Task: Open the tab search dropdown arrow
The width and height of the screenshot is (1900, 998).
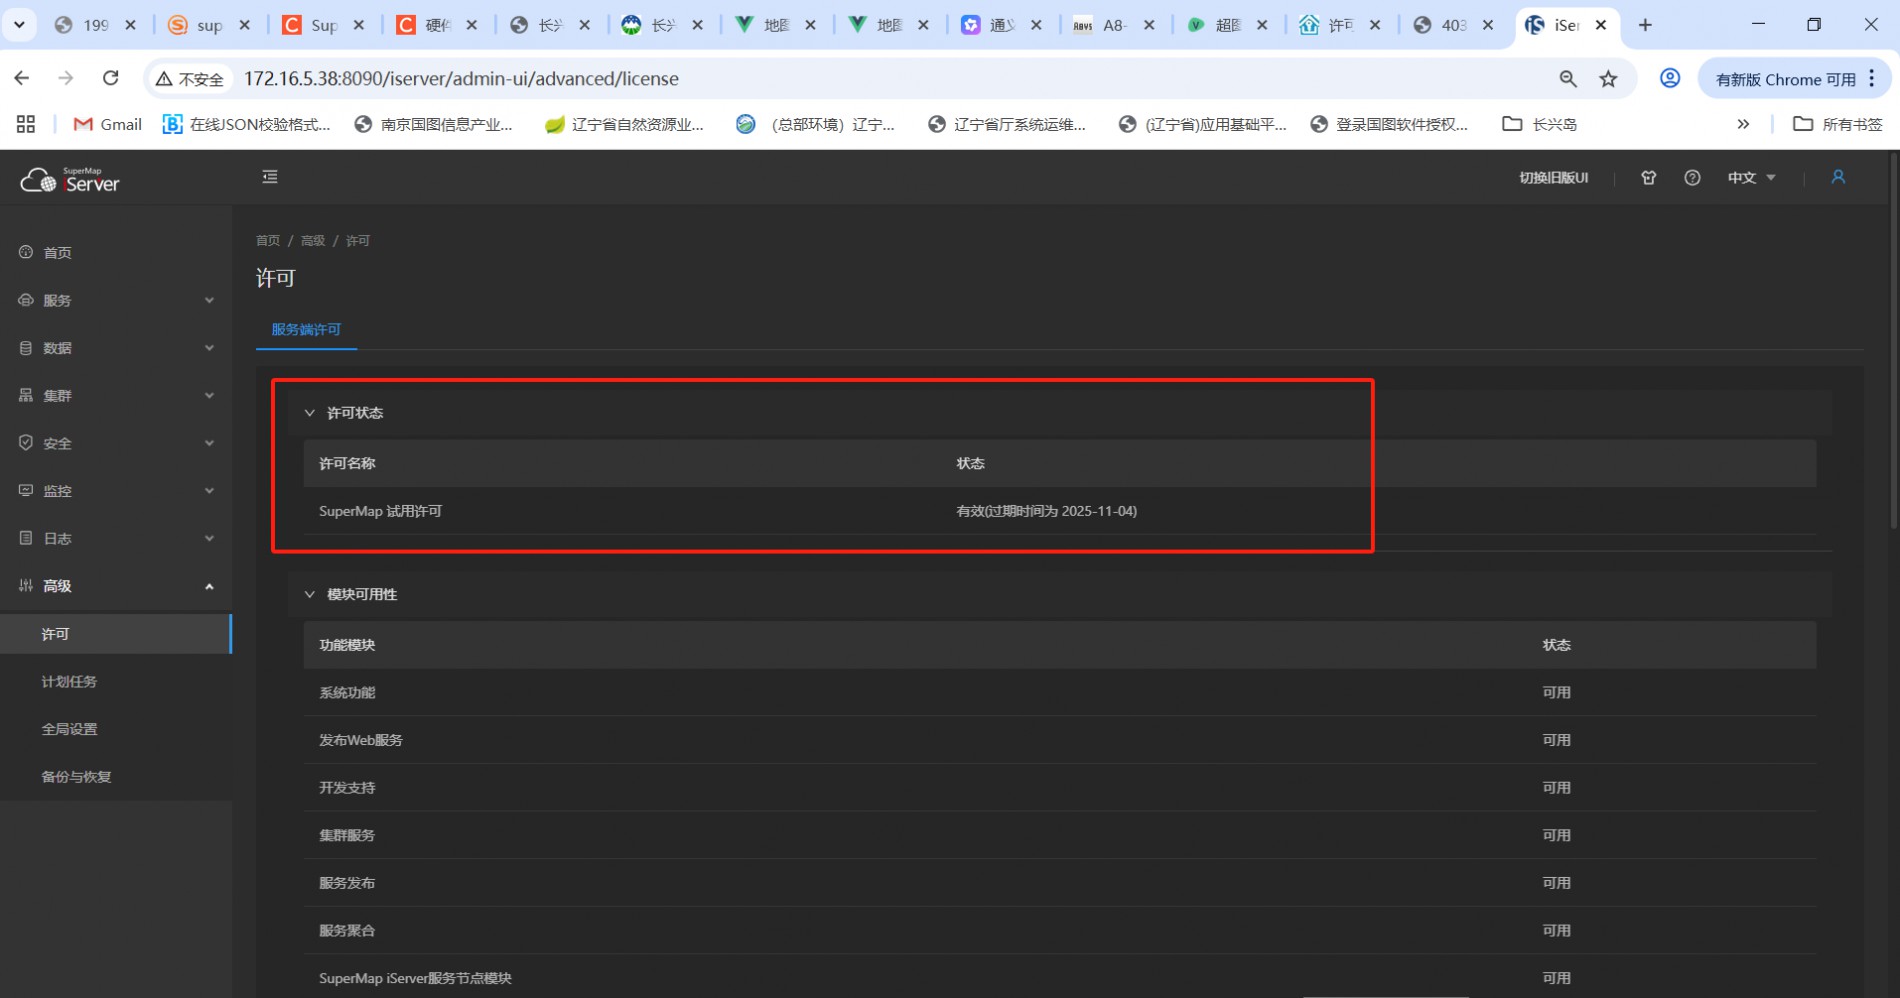Action: click(19, 25)
